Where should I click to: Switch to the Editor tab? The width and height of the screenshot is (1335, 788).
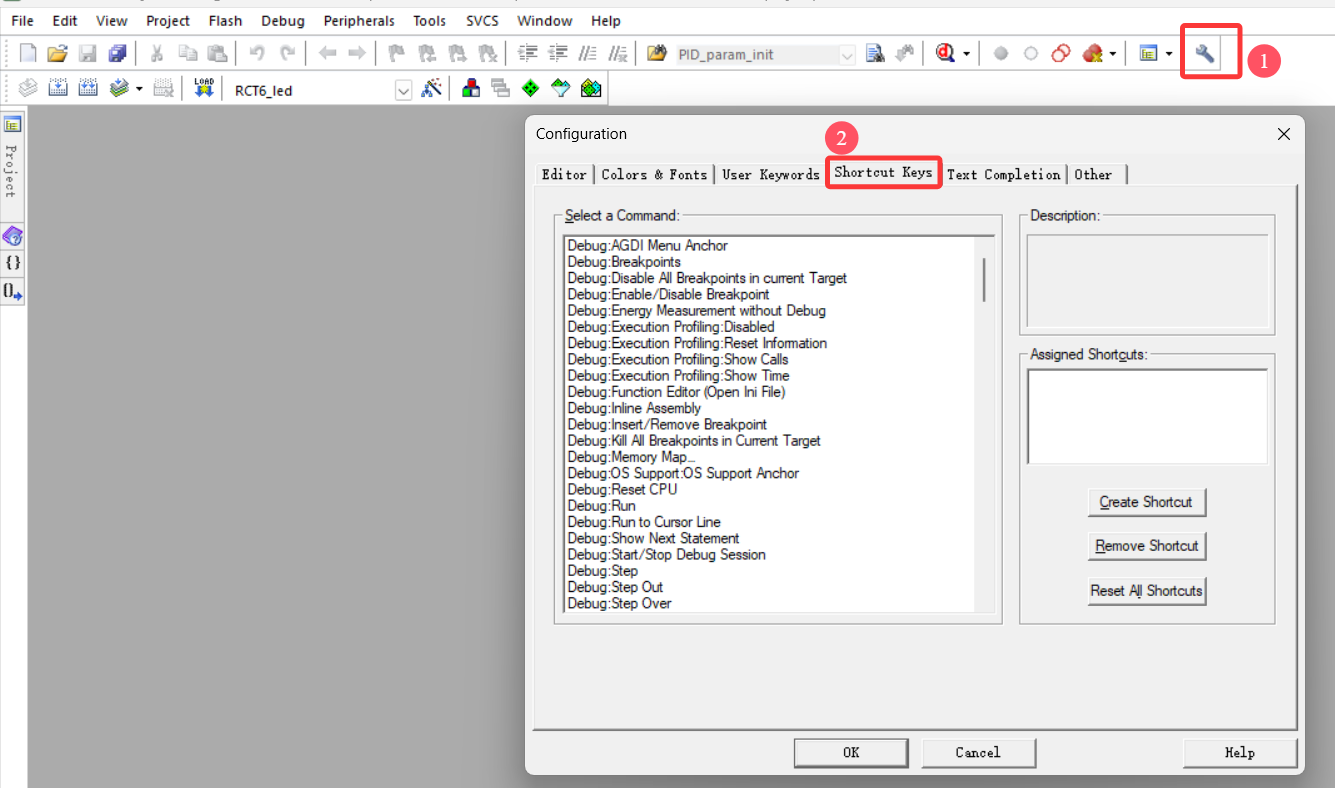(564, 174)
